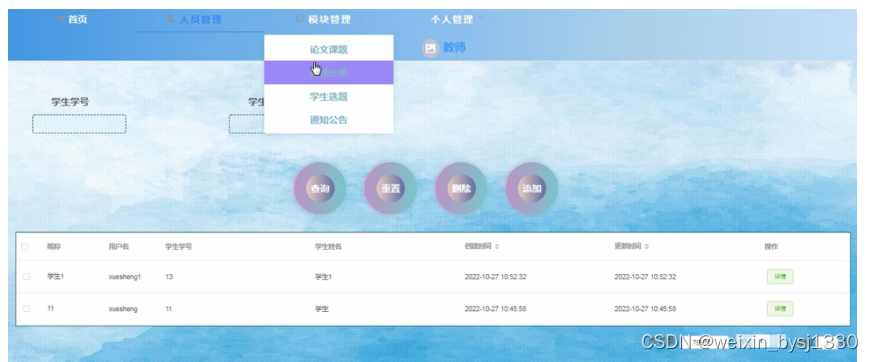The width and height of the screenshot is (874, 362).
Task: Click the avatar image icon beside 教师
Action: point(430,49)
